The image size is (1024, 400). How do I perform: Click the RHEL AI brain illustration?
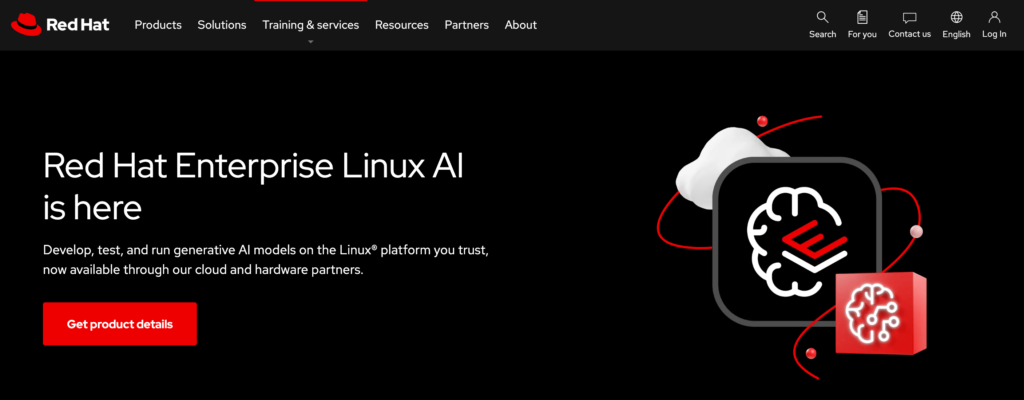[796, 242]
